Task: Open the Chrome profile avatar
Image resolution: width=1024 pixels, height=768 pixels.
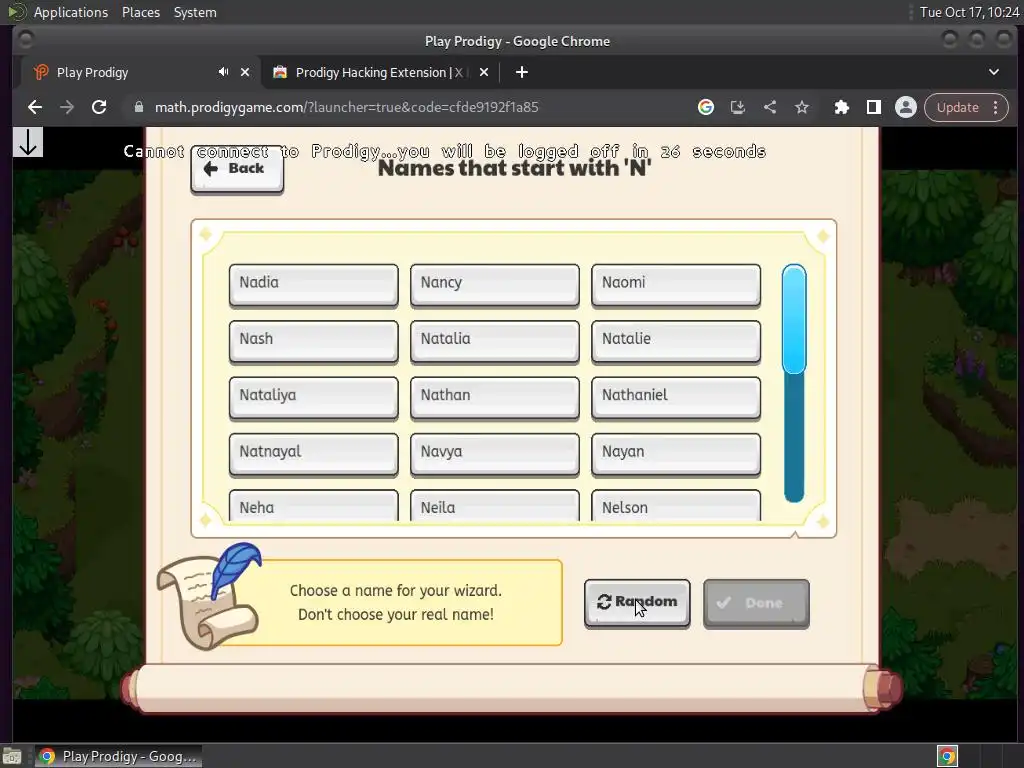Action: click(906, 107)
